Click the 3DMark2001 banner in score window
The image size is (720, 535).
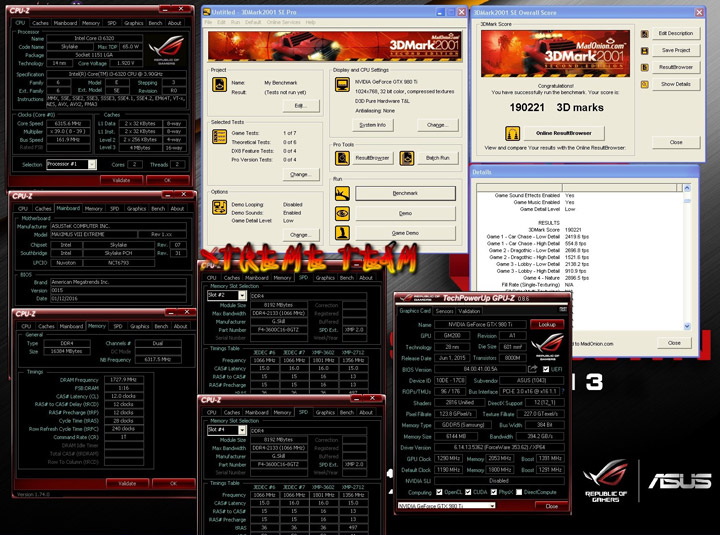556,53
